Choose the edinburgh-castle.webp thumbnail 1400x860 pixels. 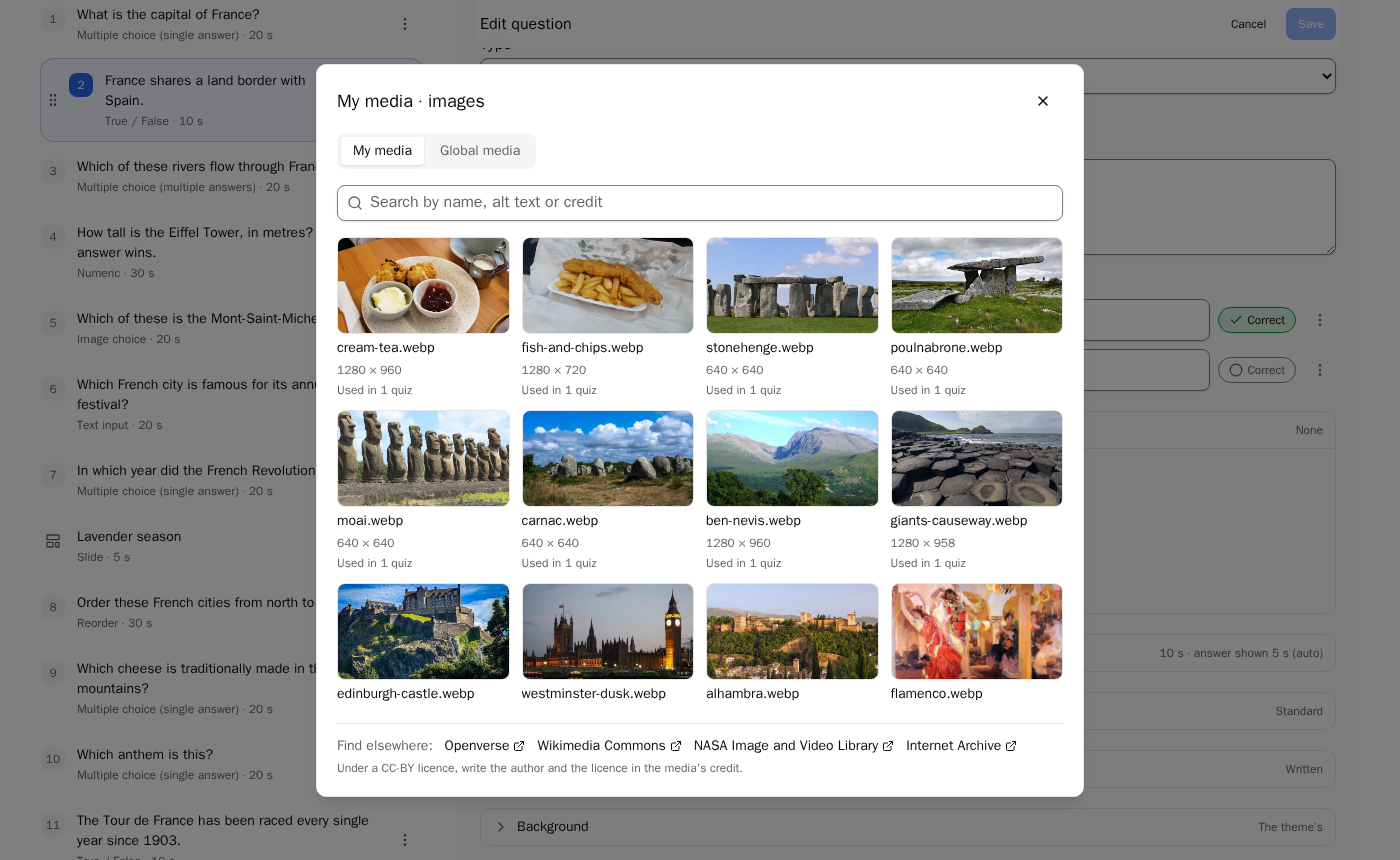[x=423, y=632]
